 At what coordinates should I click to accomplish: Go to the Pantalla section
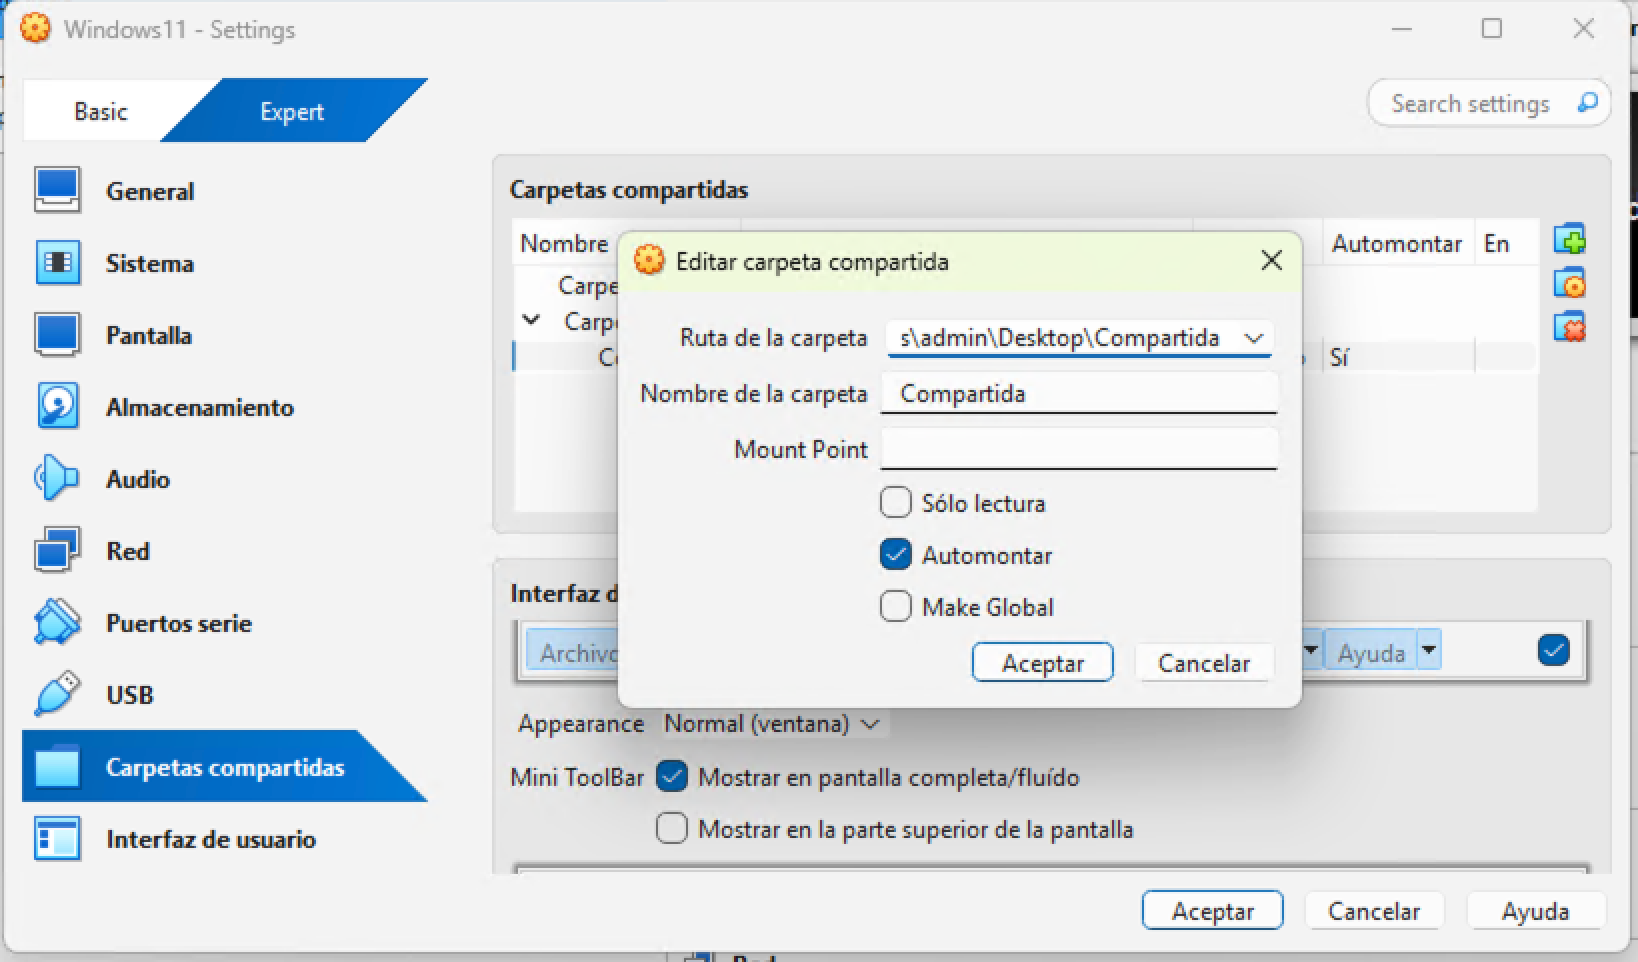(150, 335)
